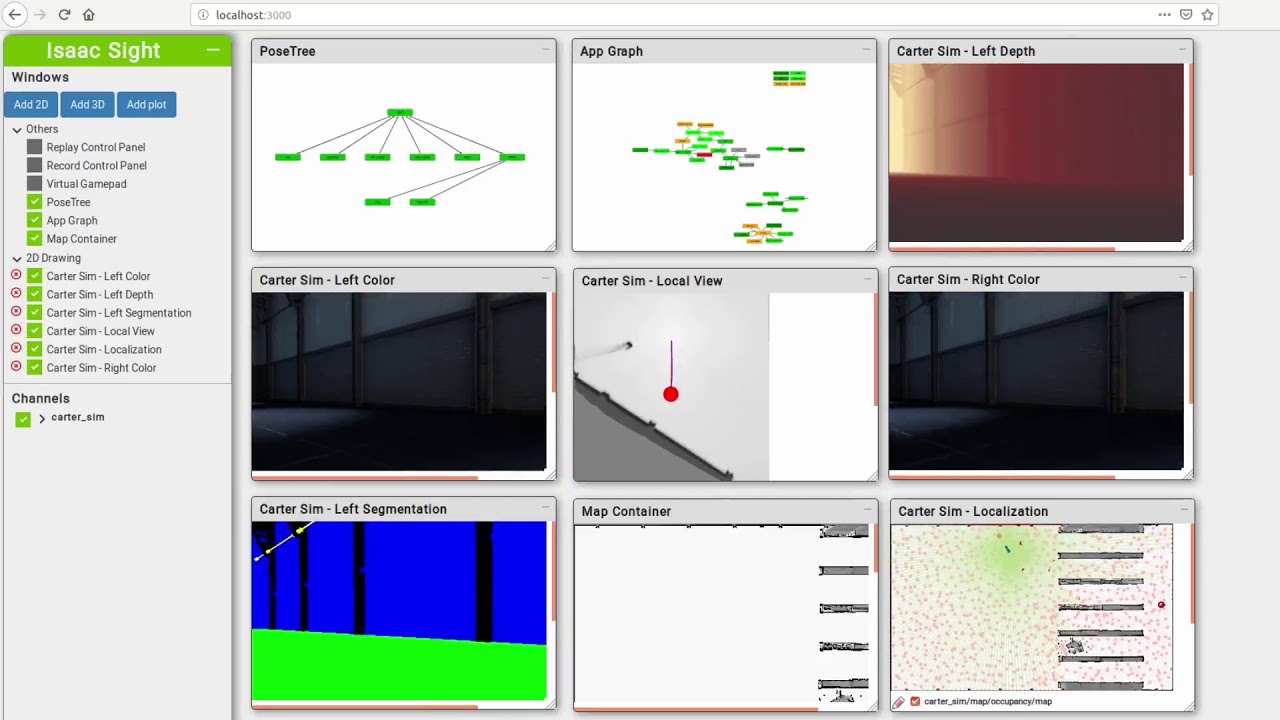The width and height of the screenshot is (1280, 720).
Task: Uncheck Carter Sim - Left Color checkbox
Action: tap(35, 276)
